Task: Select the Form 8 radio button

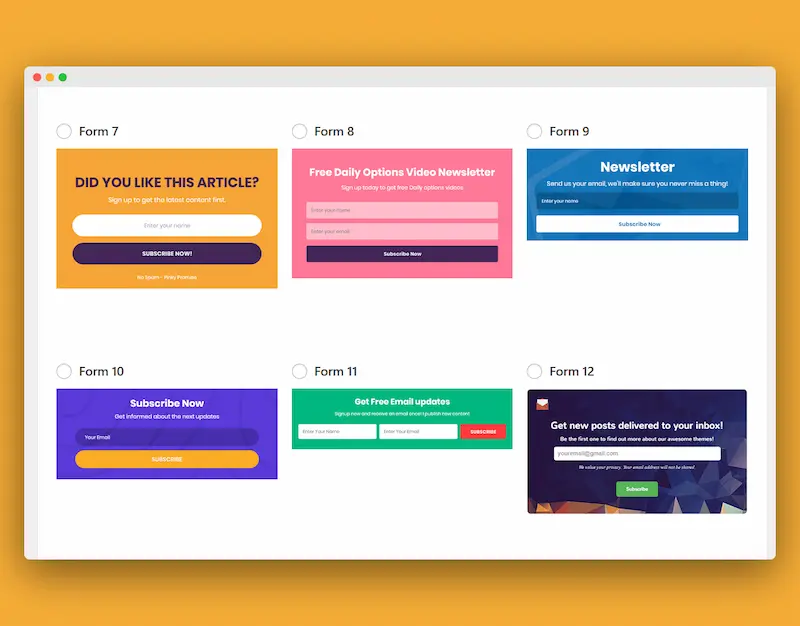Action: tap(300, 131)
